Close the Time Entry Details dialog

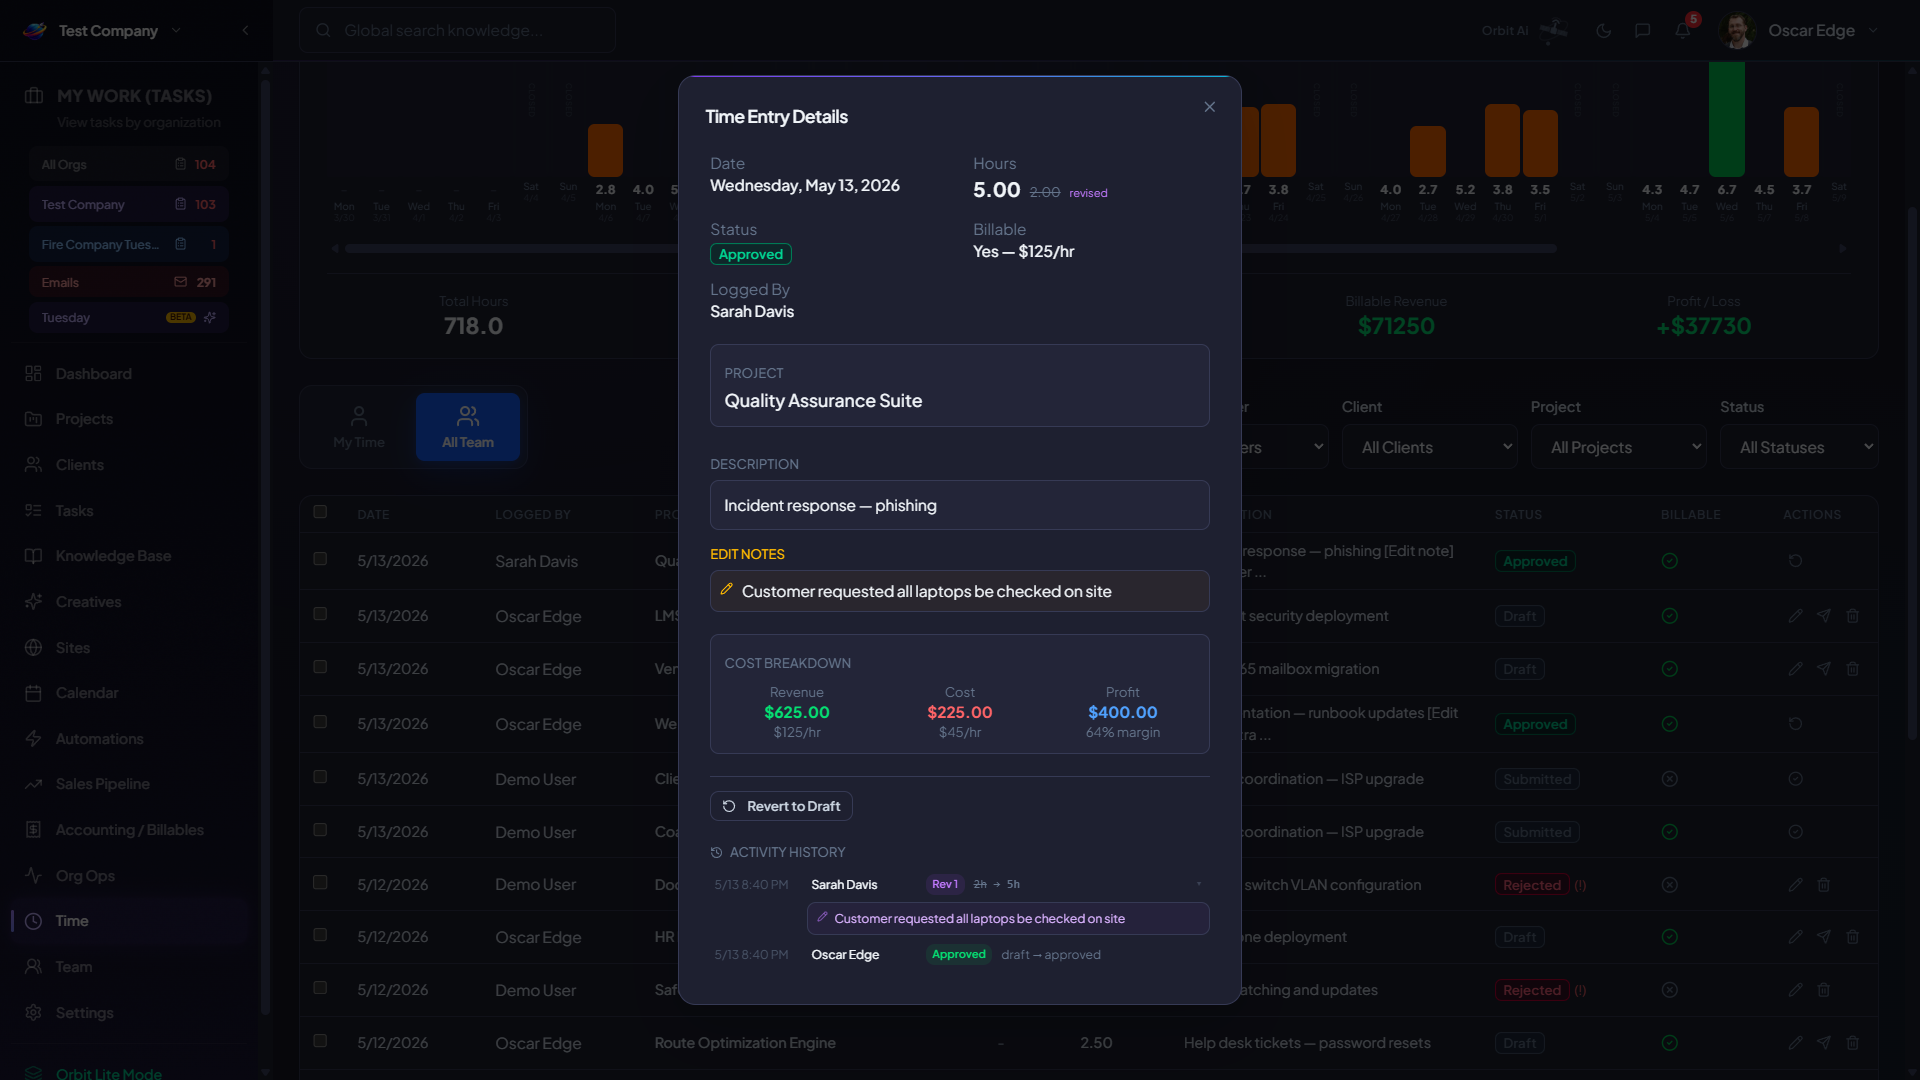1209,107
